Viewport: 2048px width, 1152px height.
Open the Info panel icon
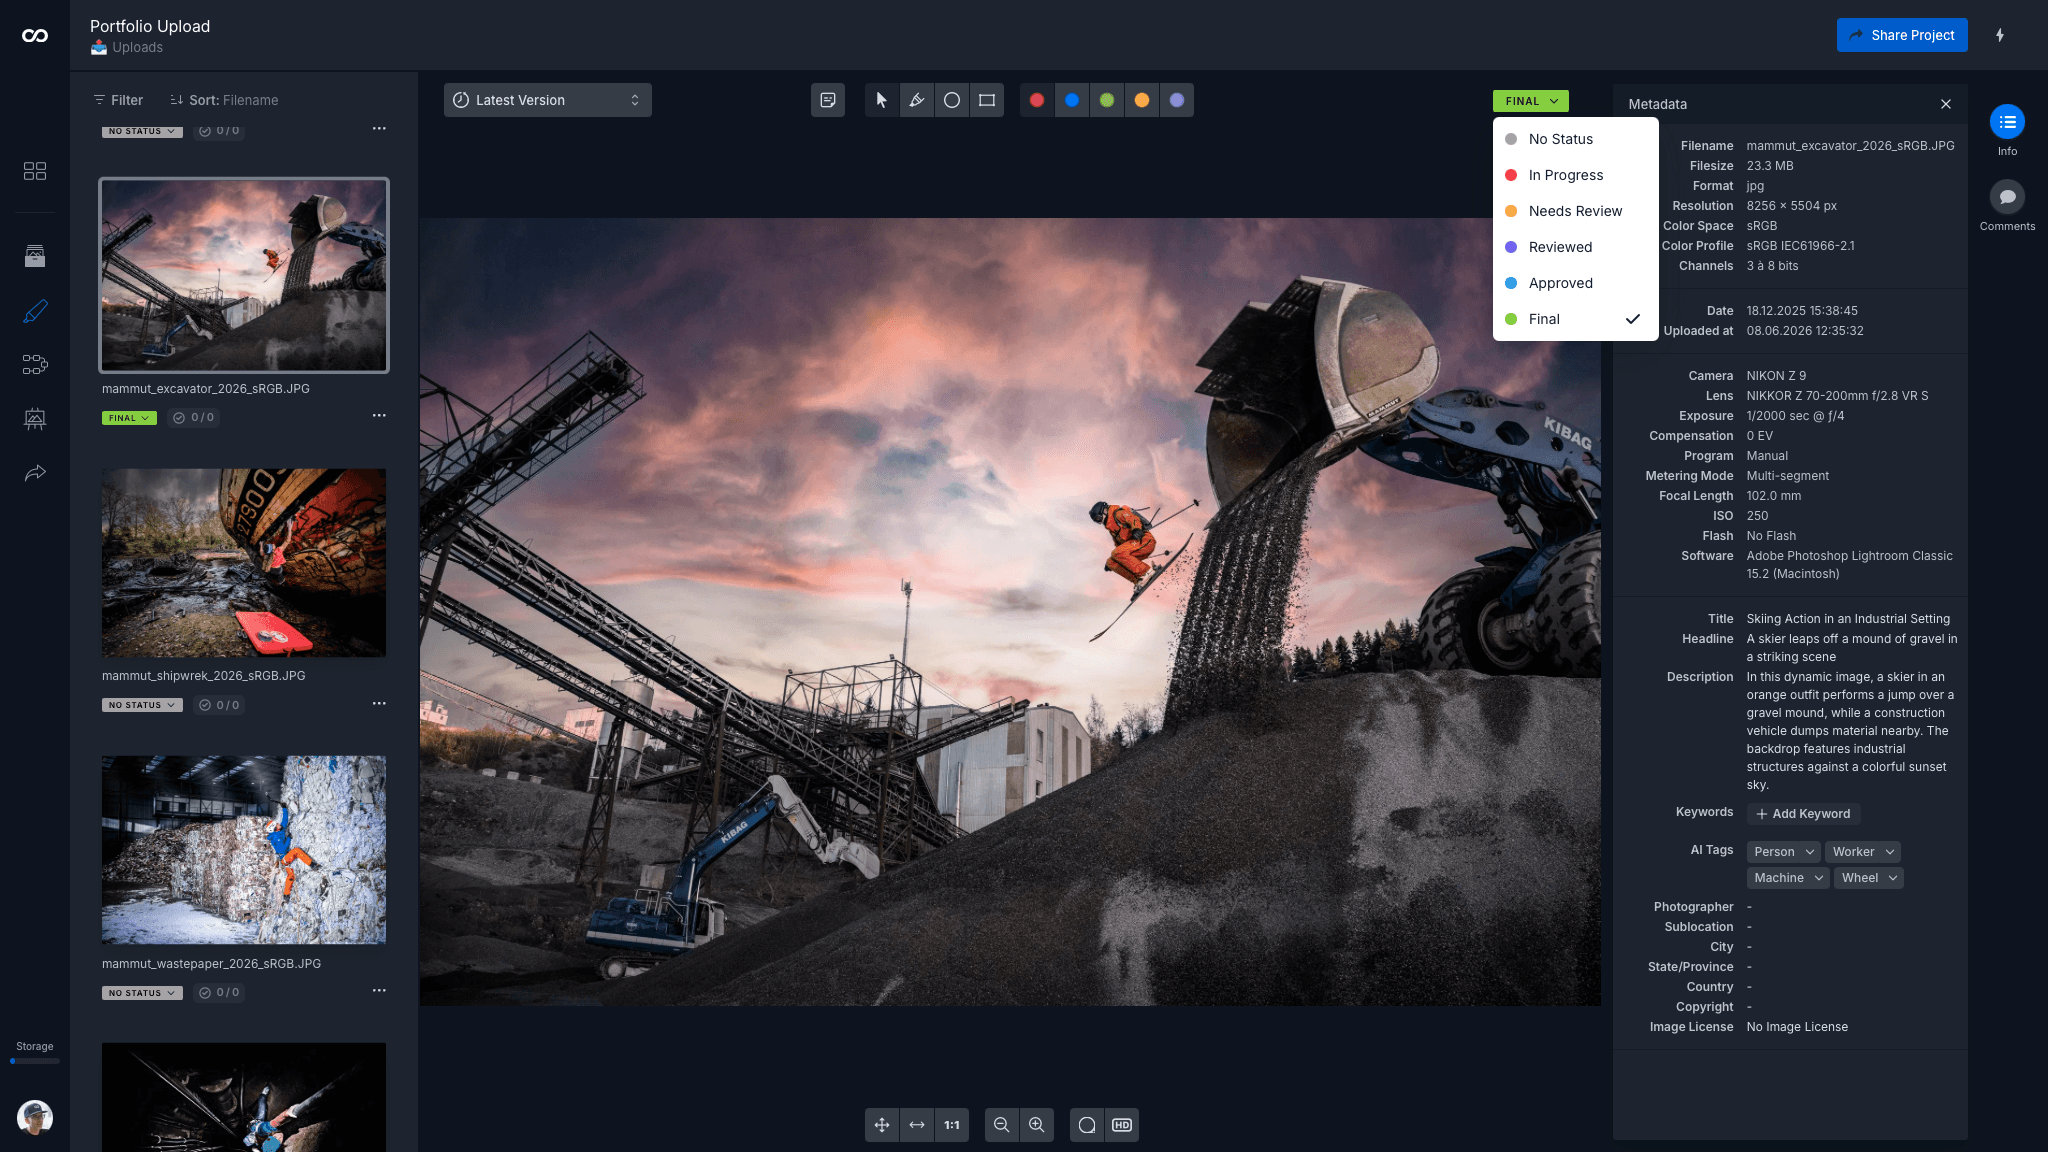[x=2007, y=122]
